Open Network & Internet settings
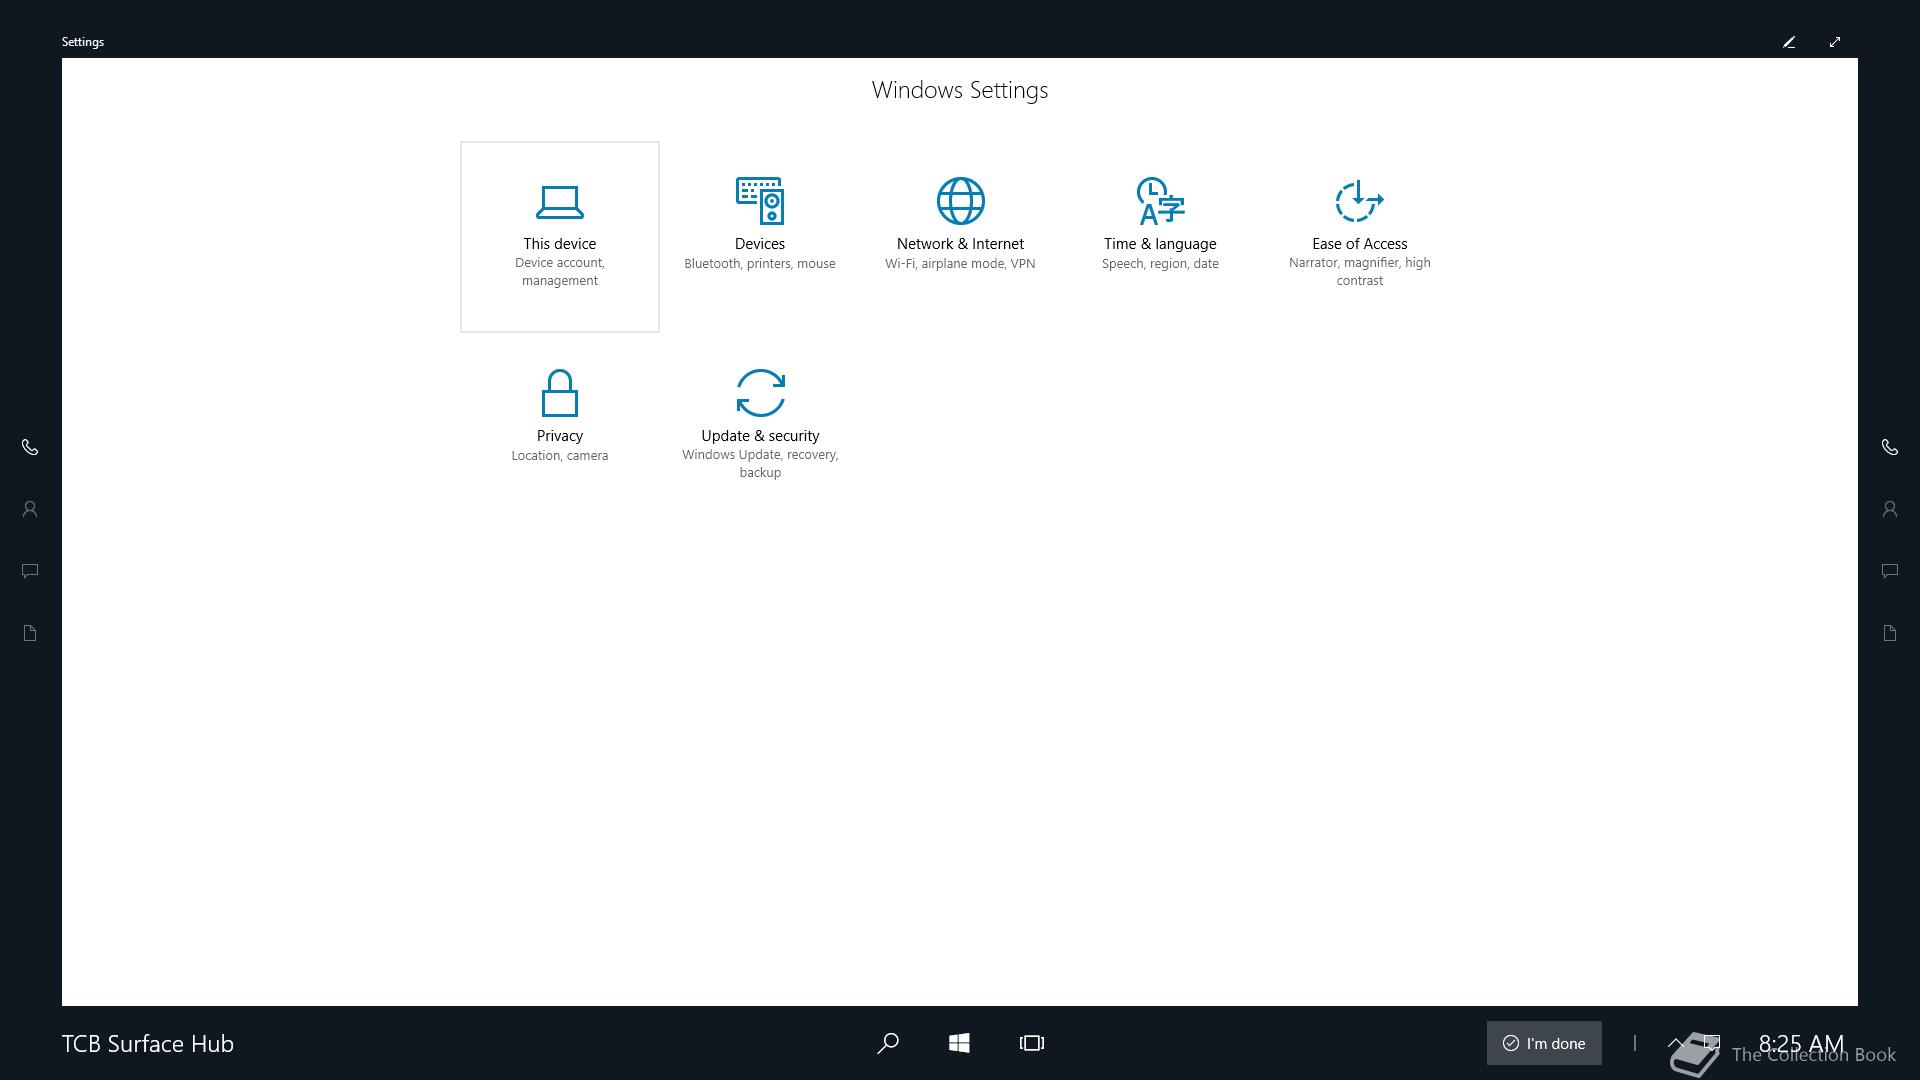Viewport: 1920px width, 1080px height. (959, 237)
